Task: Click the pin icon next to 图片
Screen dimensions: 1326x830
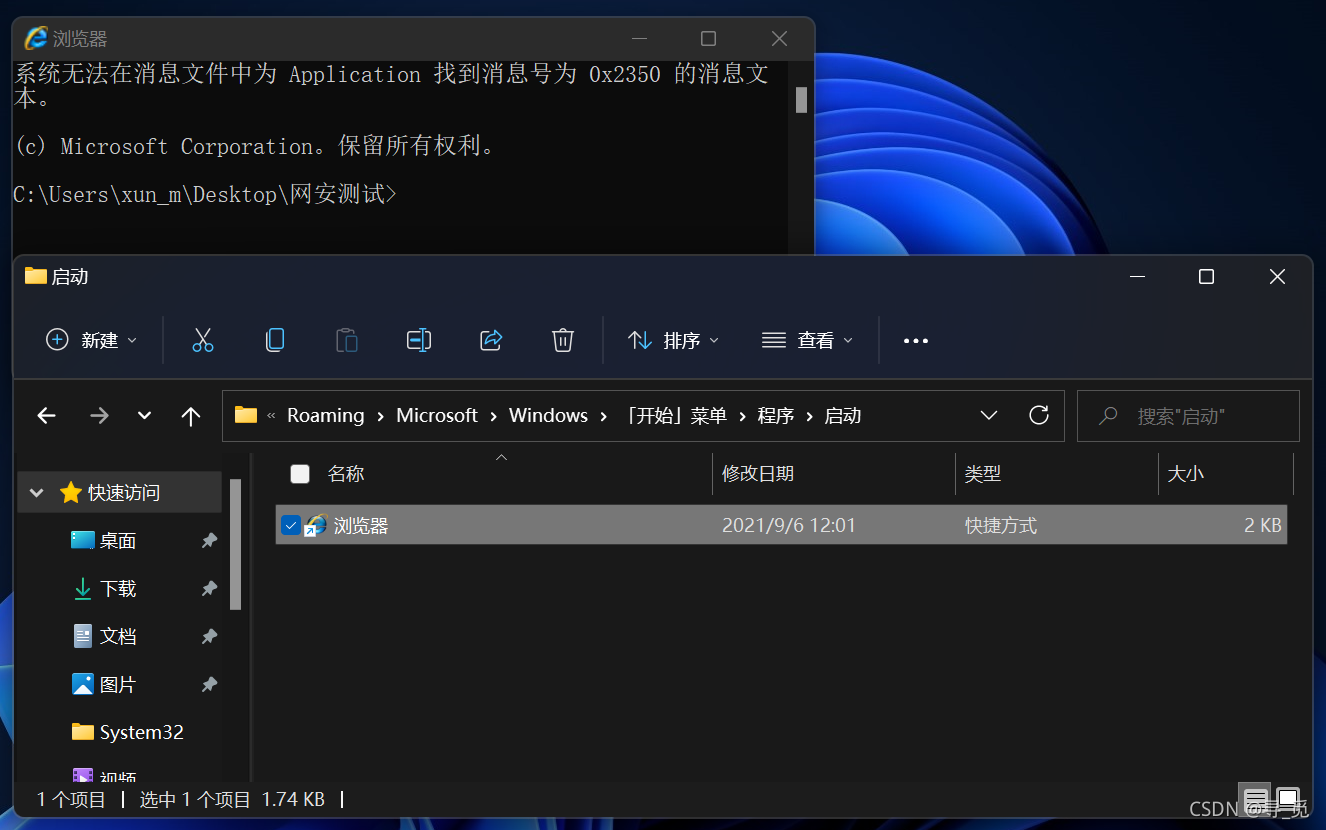Action: (209, 685)
